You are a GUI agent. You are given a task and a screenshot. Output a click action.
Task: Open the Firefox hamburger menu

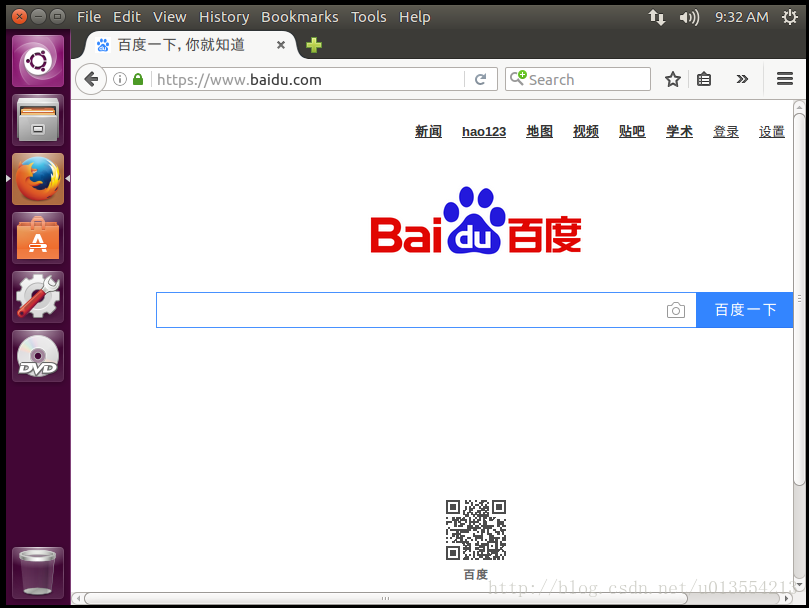click(785, 79)
